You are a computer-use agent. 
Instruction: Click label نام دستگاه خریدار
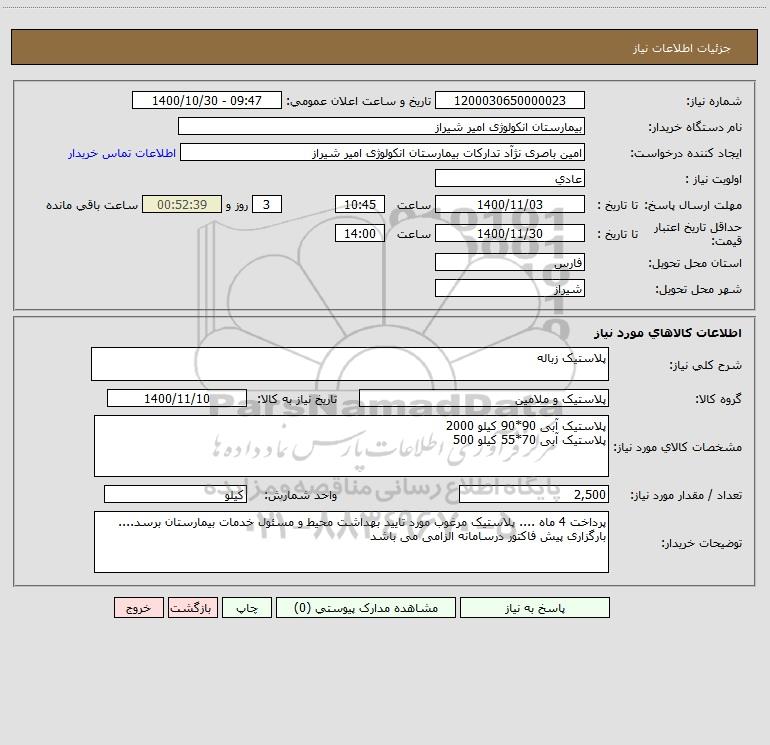click(695, 128)
